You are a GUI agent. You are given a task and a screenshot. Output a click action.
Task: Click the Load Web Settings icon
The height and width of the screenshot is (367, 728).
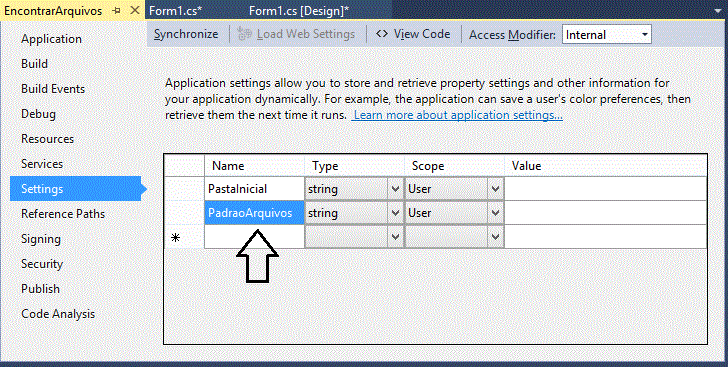[244, 34]
